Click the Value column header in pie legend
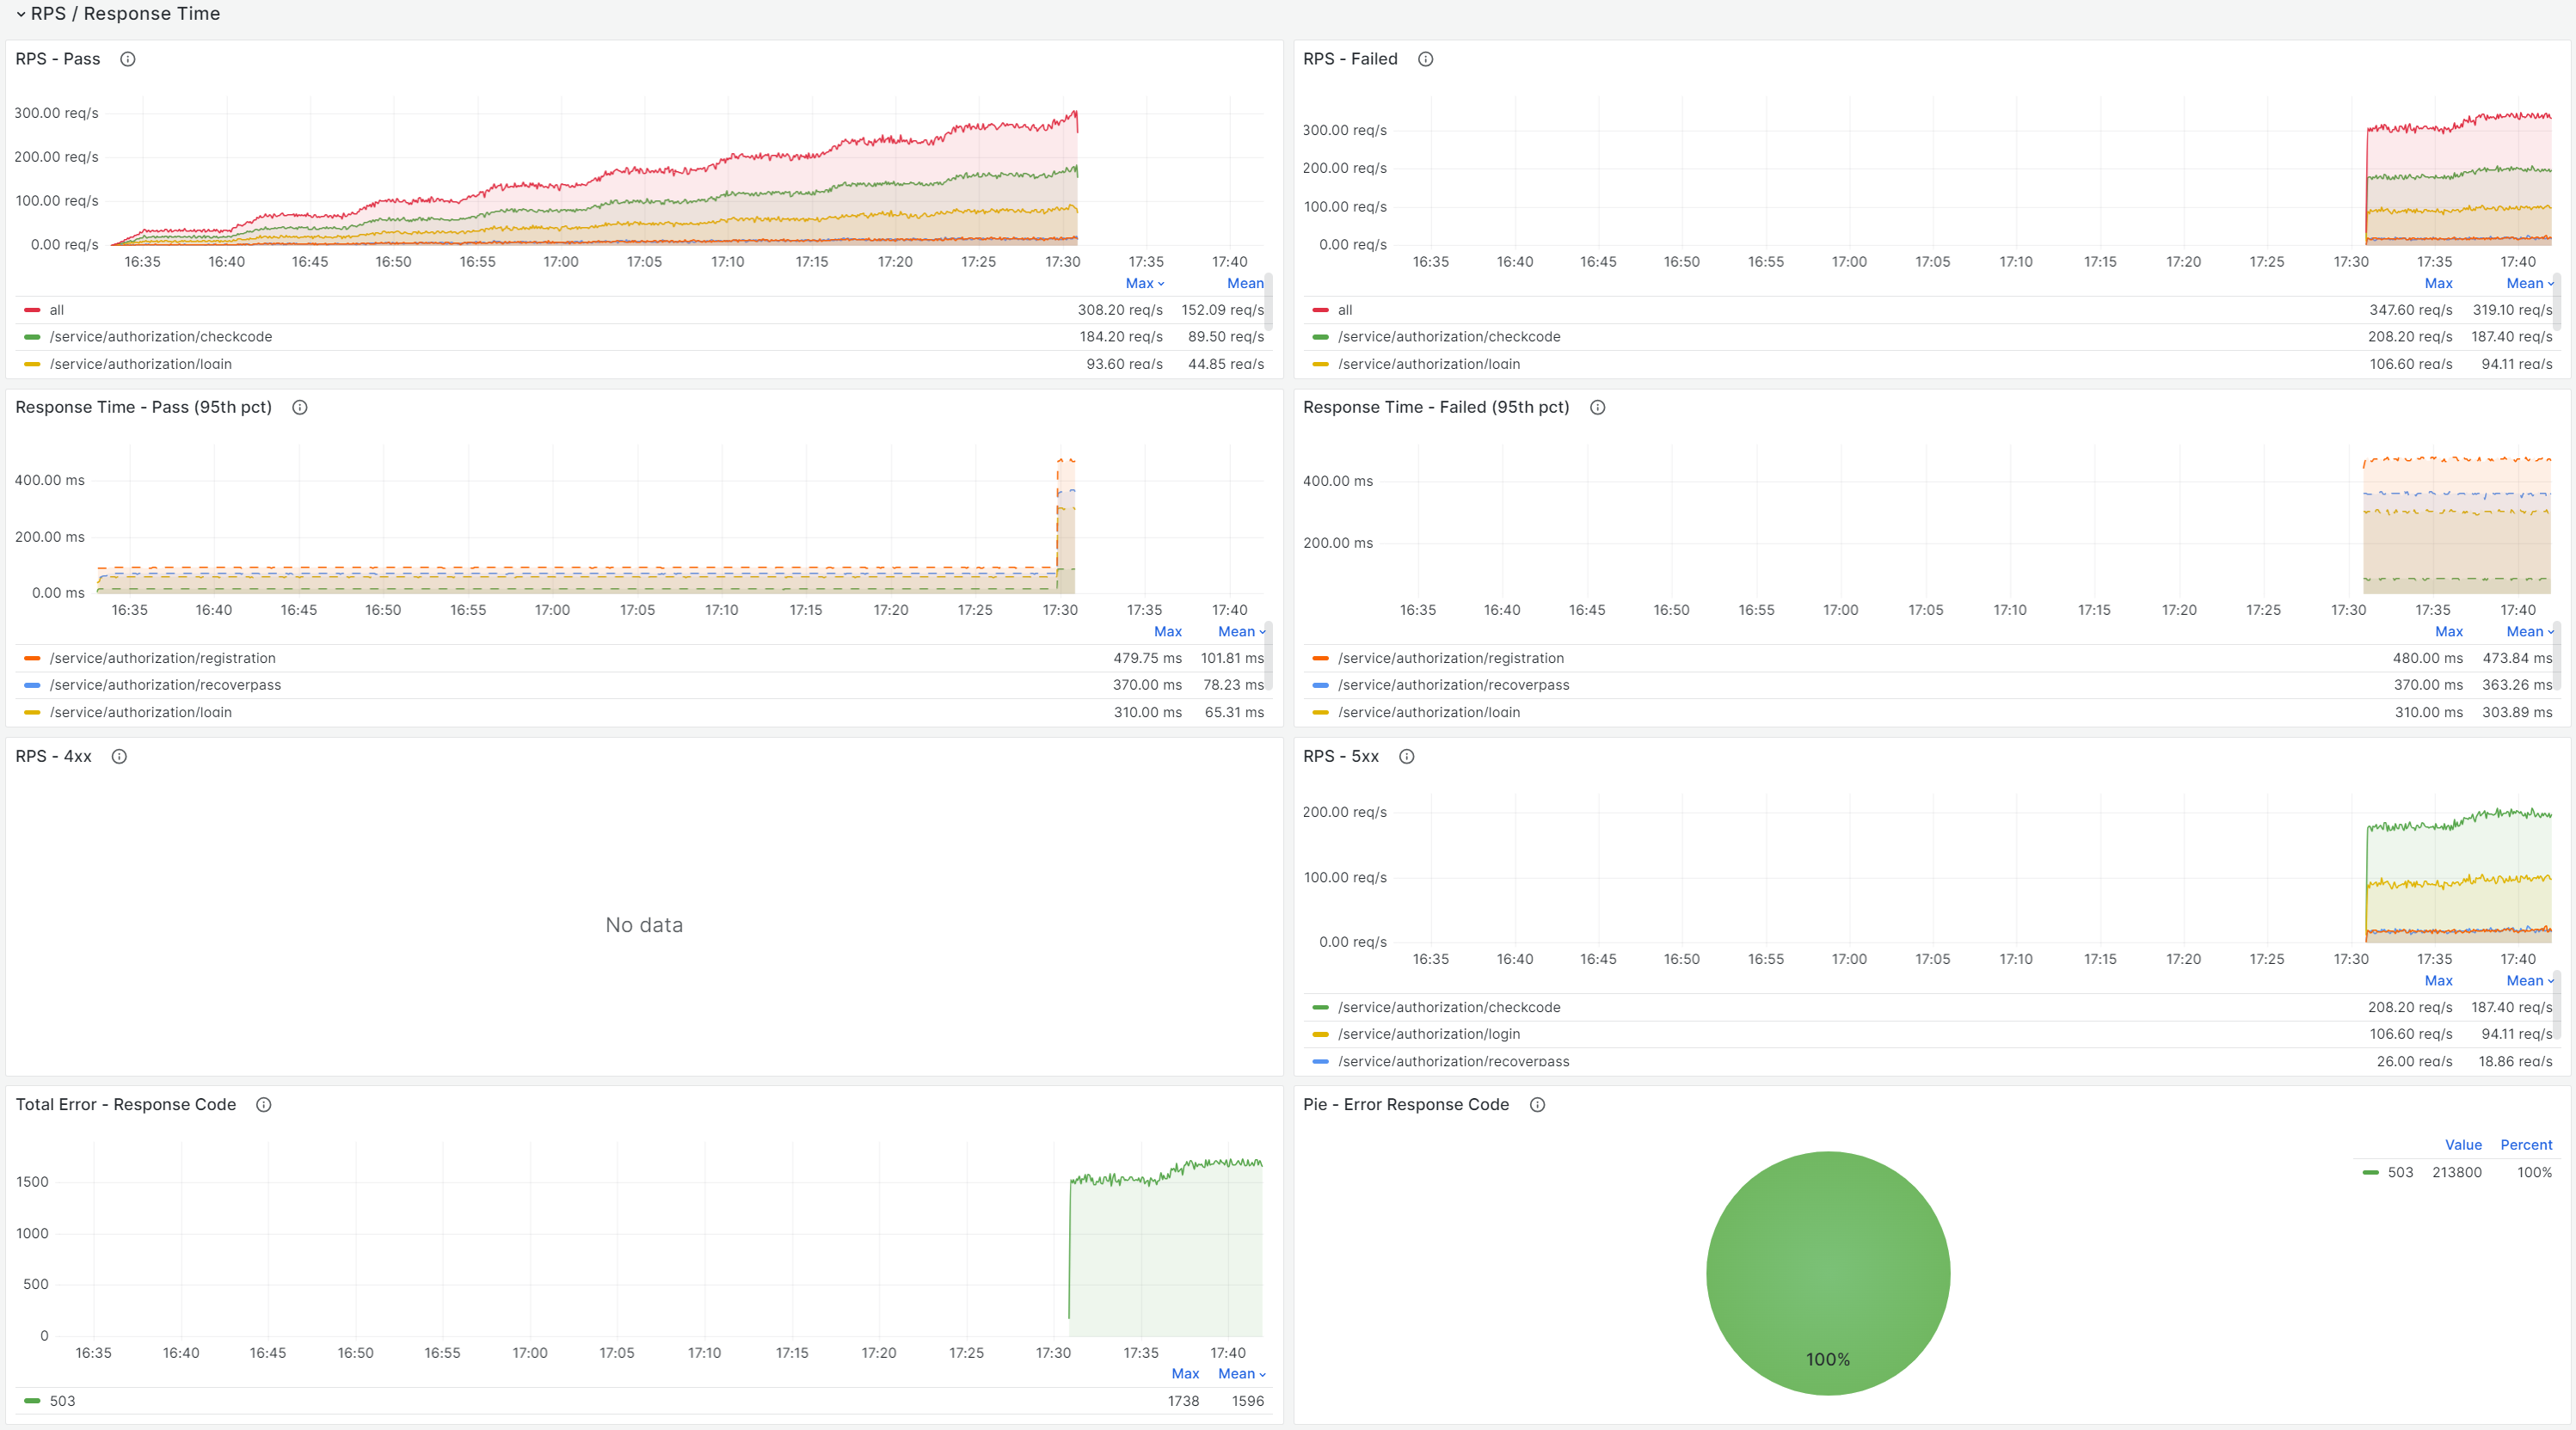Screen dimensions: 2576x1430 [2463, 1145]
